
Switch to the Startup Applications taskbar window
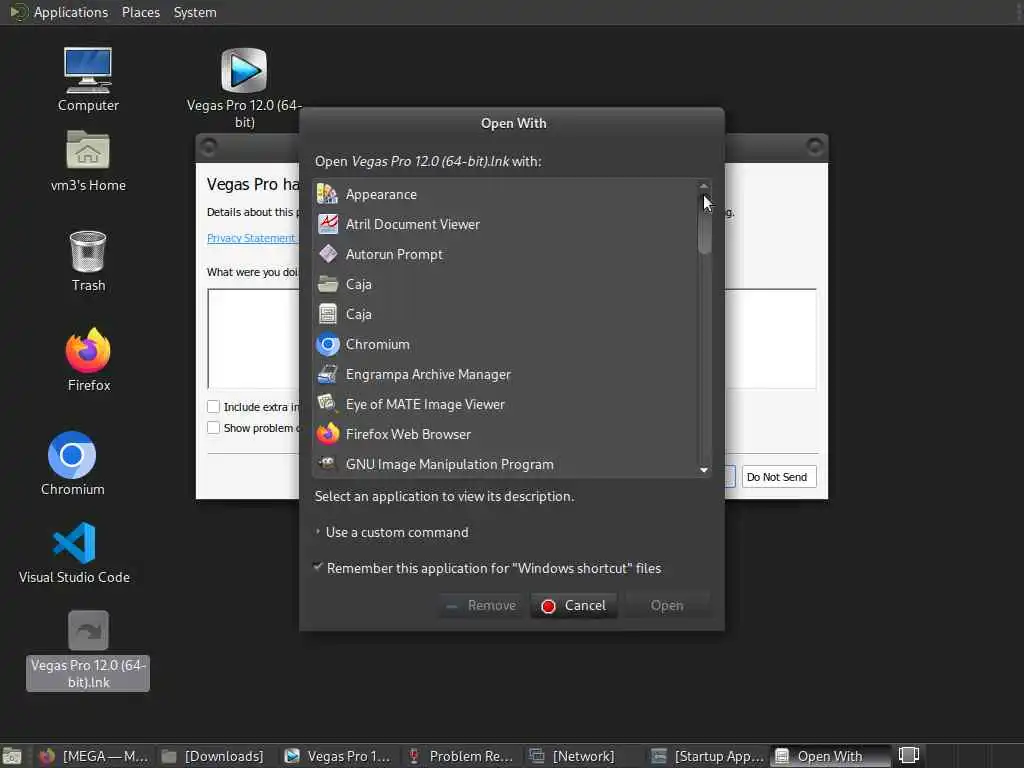(x=707, y=756)
